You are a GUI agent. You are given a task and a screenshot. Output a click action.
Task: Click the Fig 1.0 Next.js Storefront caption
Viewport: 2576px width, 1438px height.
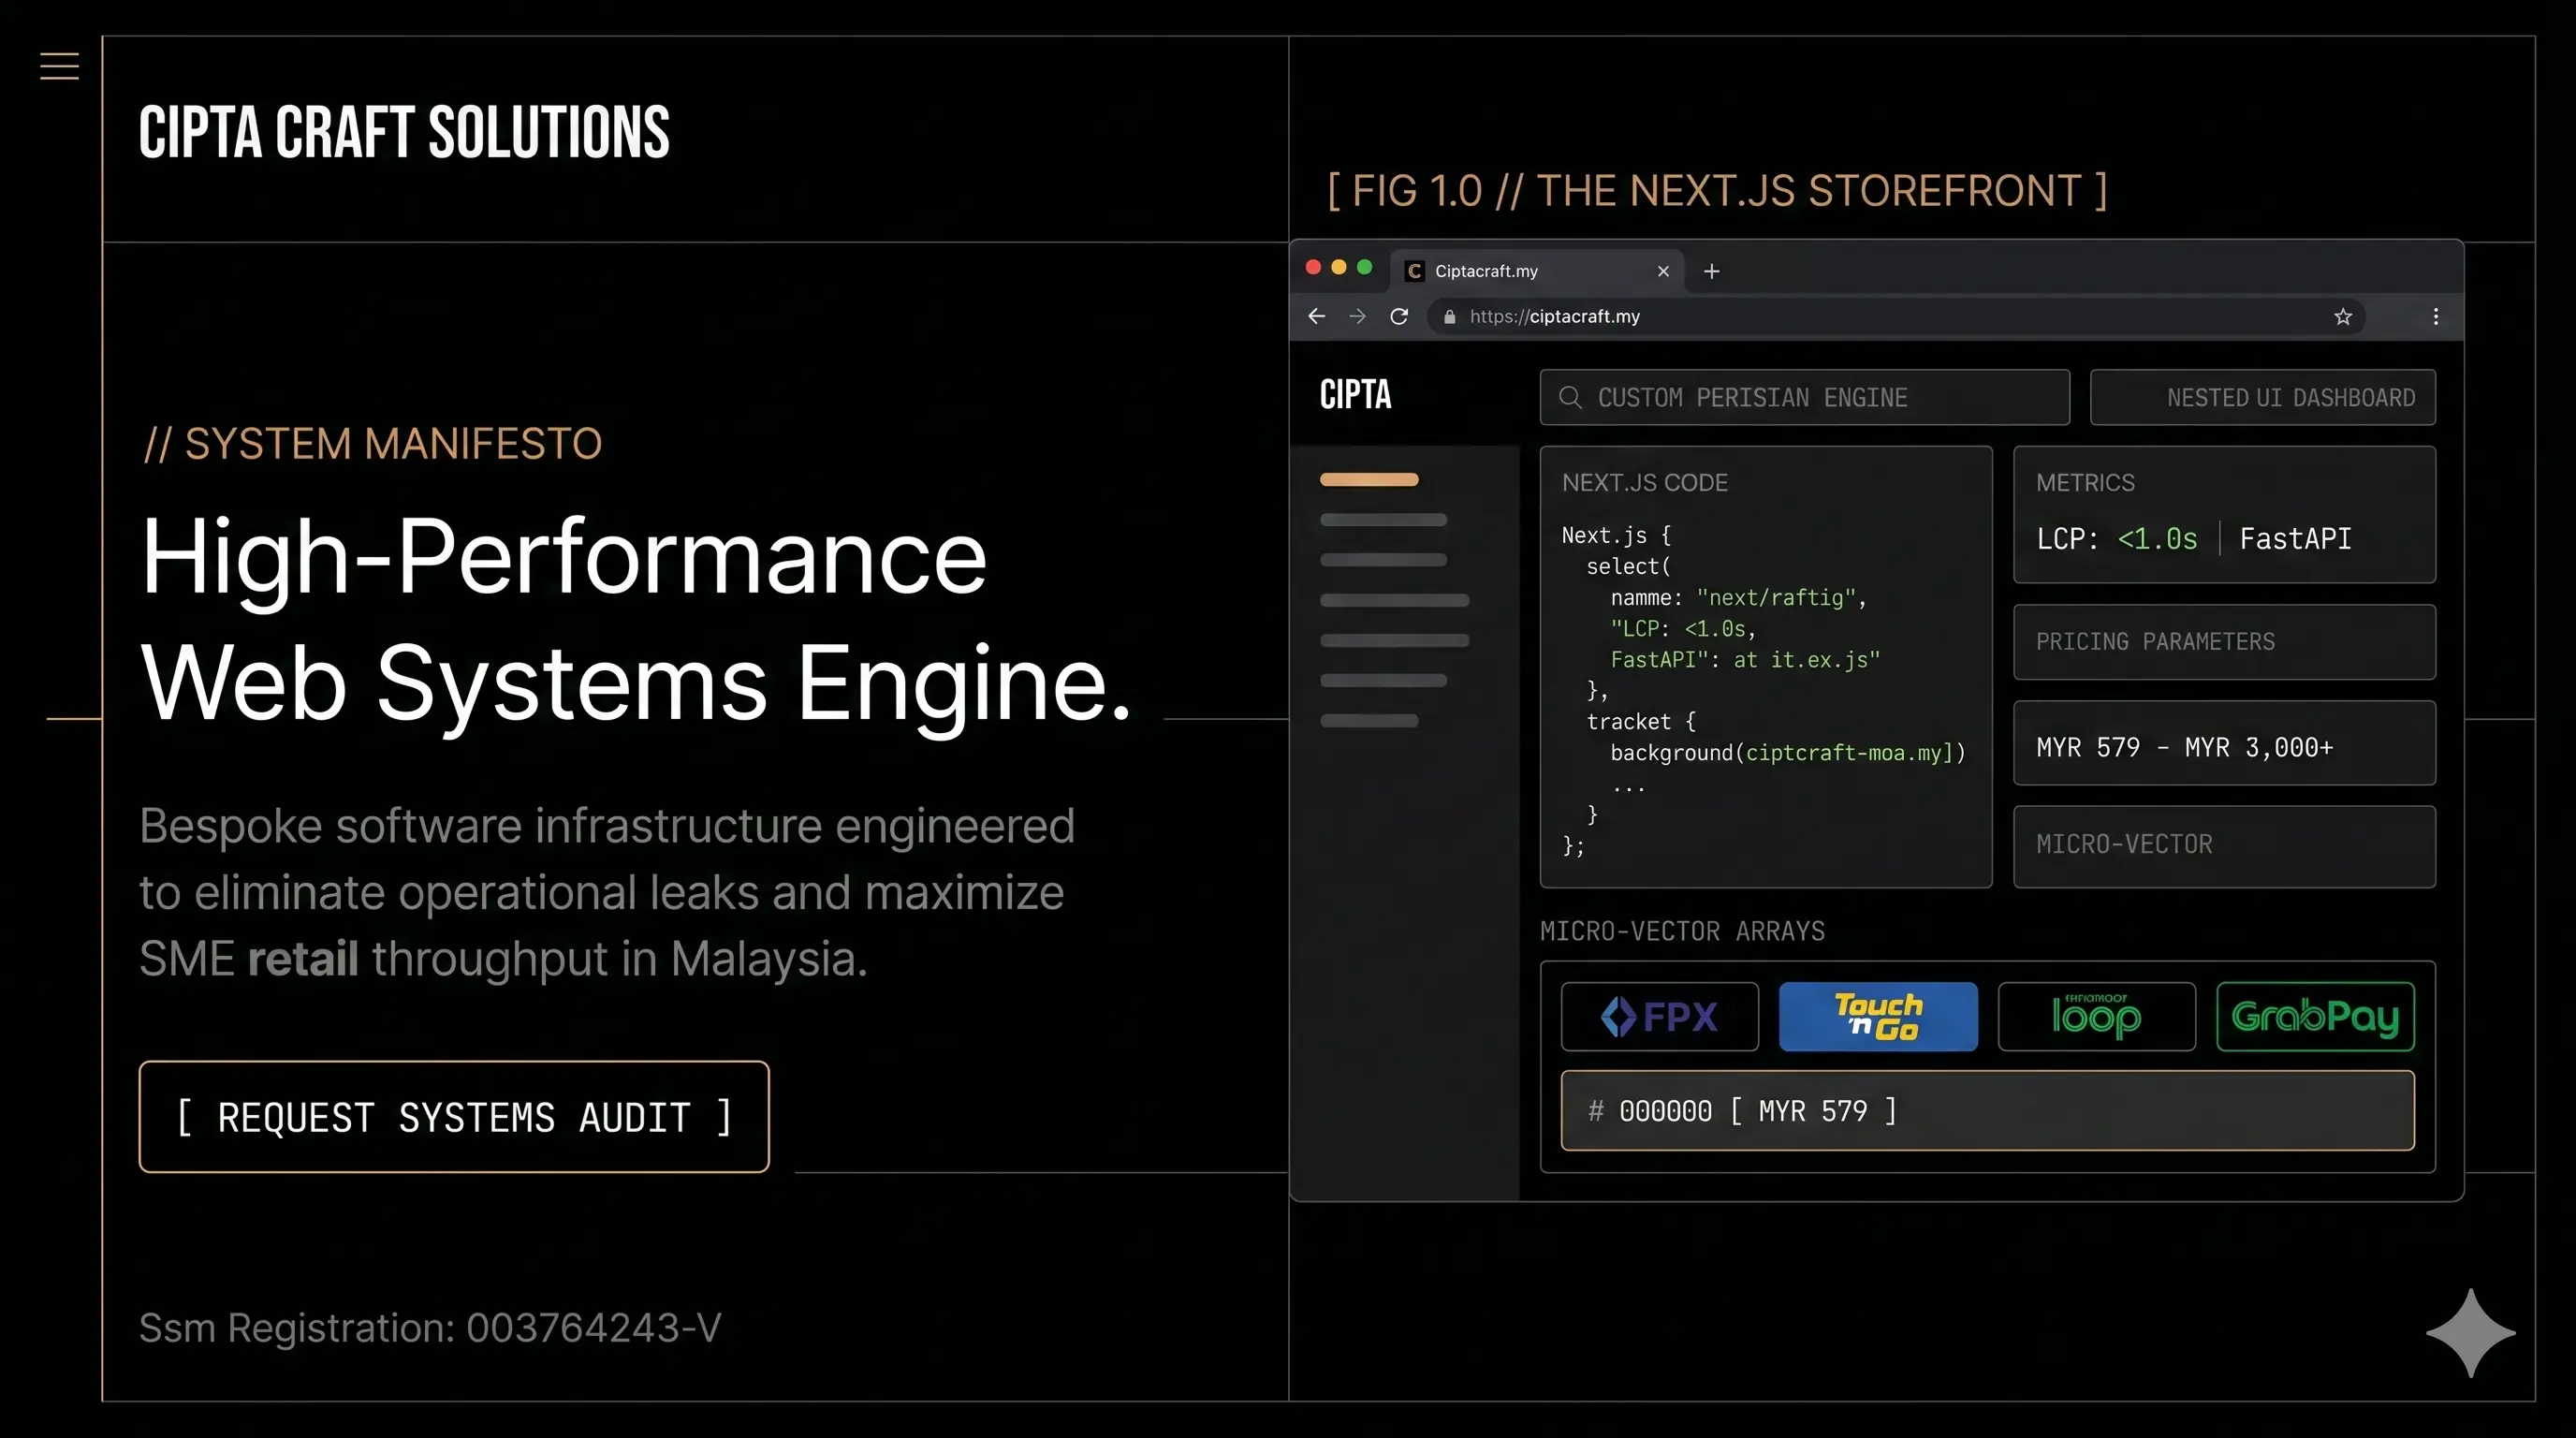[1717, 190]
